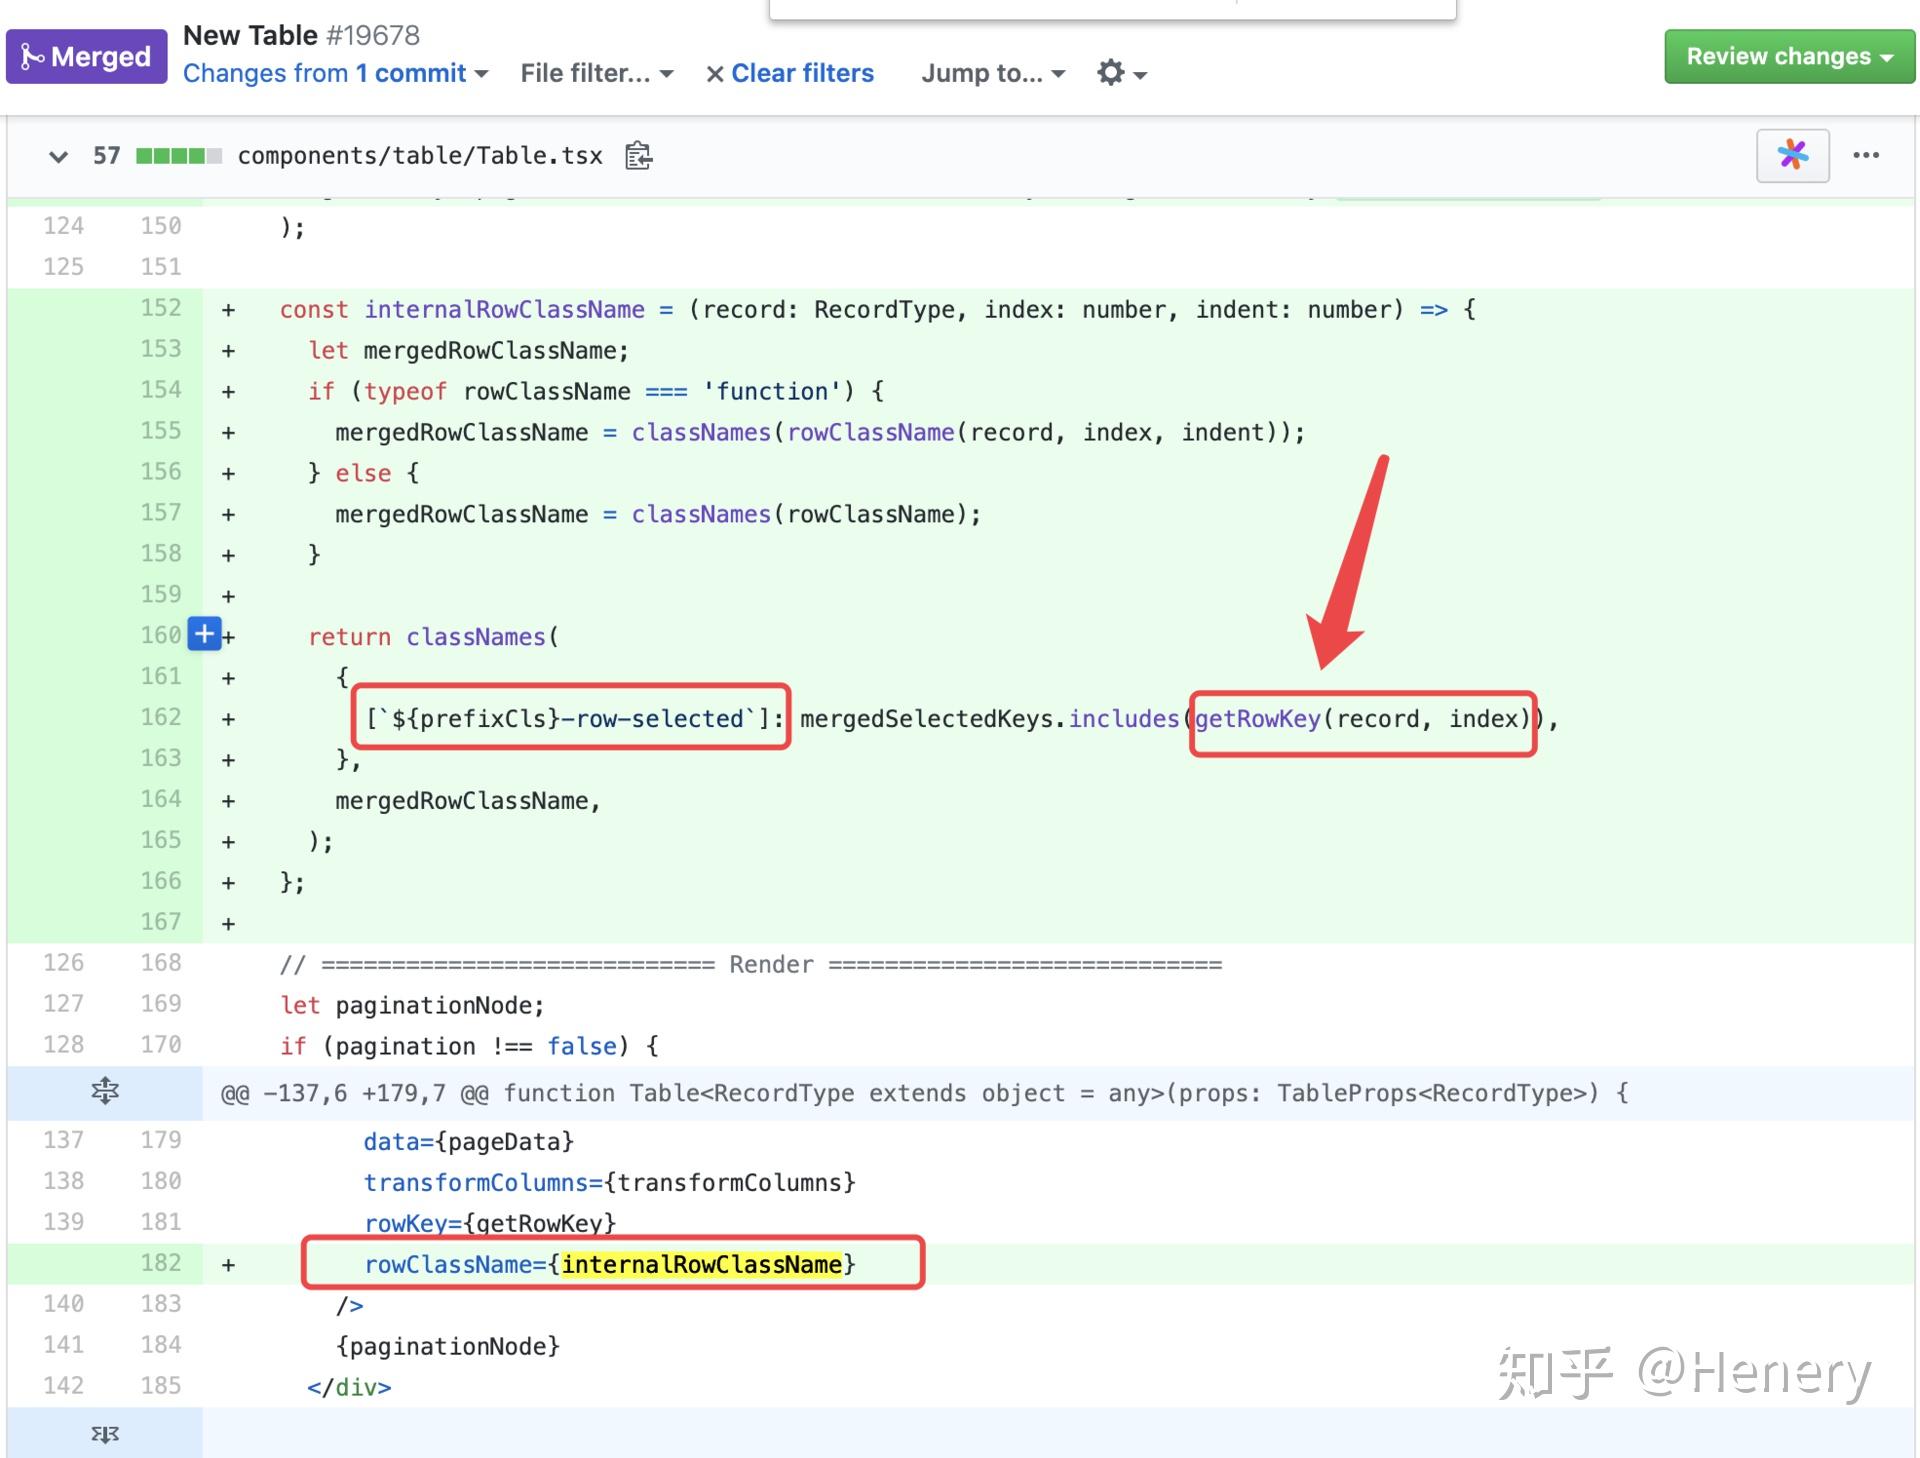Screen dimensions: 1920x1458
Task: Open the Changes from 1 commit dropdown
Action: pos(335,73)
